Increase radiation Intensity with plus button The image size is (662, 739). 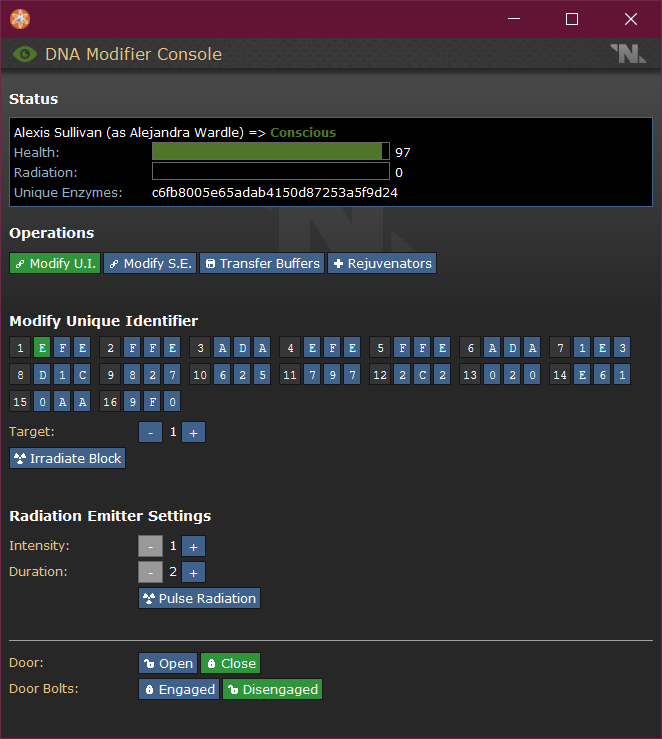click(x=193, y=546)
